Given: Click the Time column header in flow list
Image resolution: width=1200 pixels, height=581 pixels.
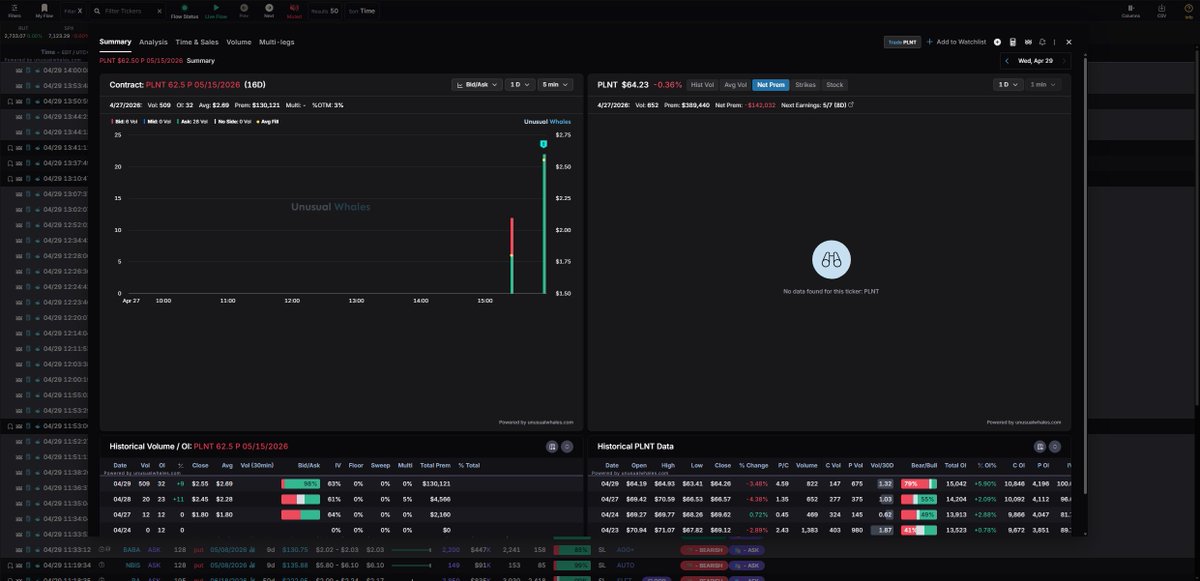Looking at the screenshot, I should (48, 51).
